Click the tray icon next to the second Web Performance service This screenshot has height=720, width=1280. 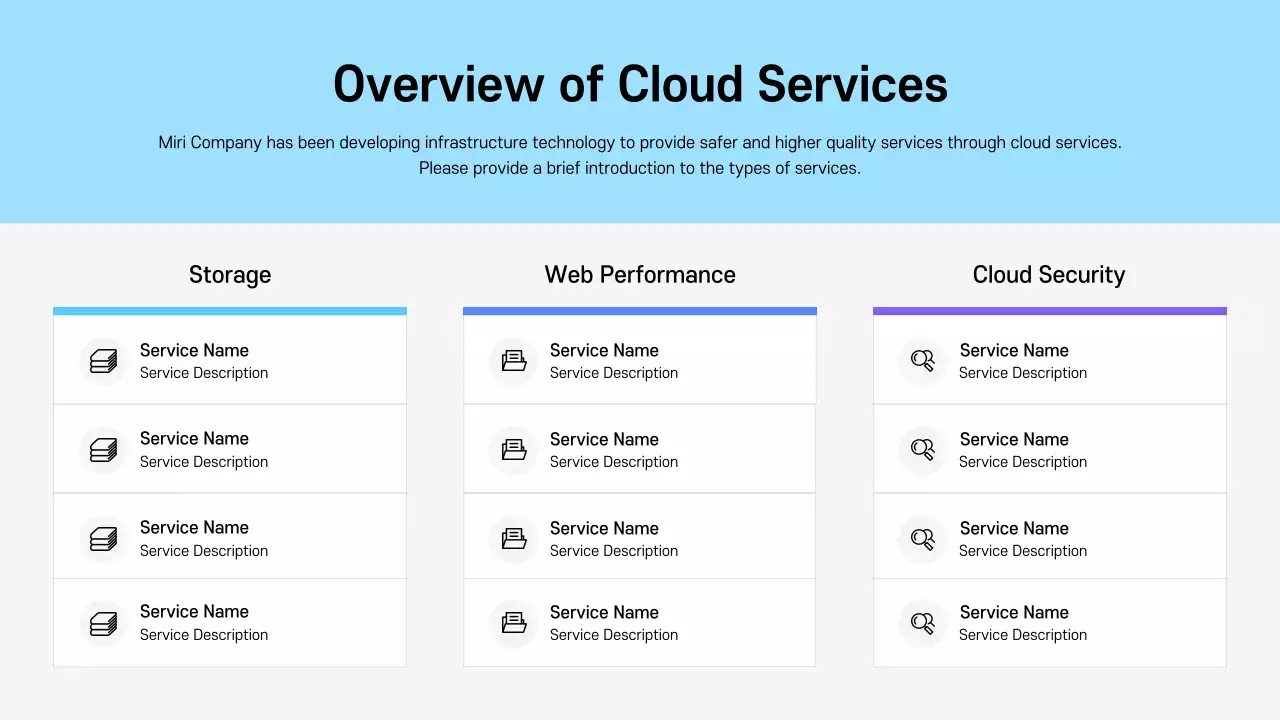click(514, 450)
